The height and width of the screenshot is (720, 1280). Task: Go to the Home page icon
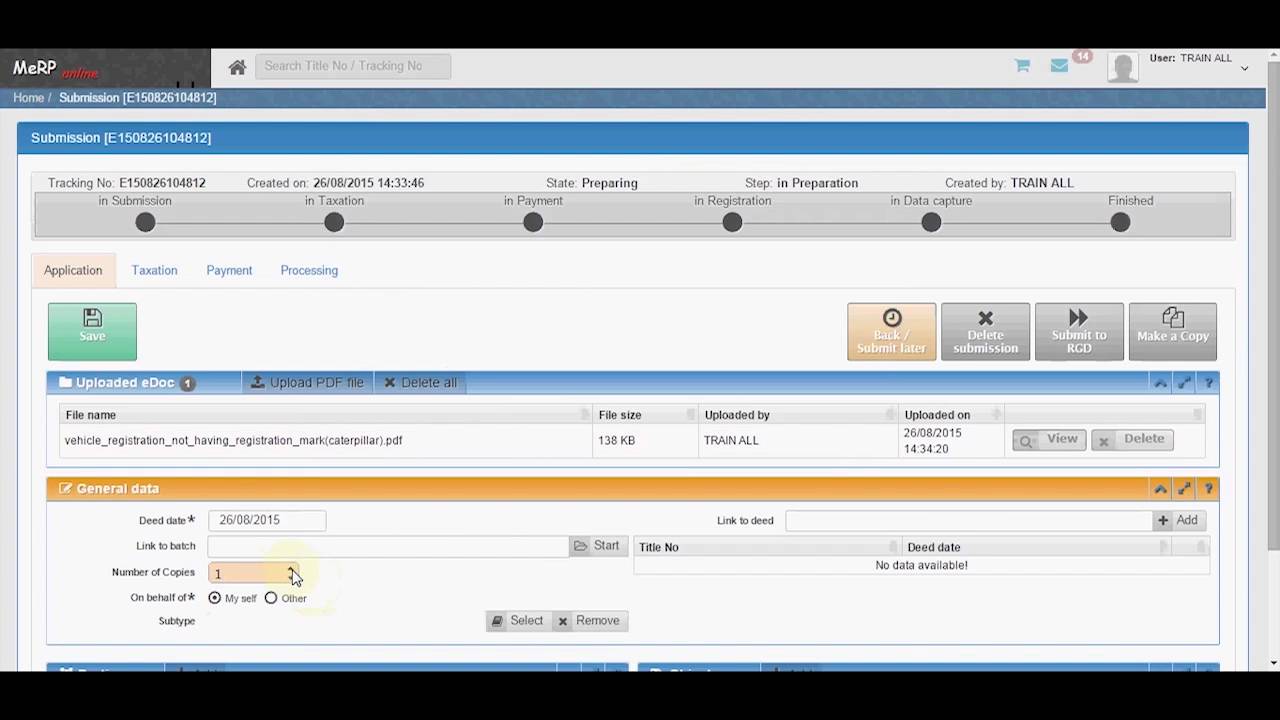pyautogui.click(x=237, y=67)
